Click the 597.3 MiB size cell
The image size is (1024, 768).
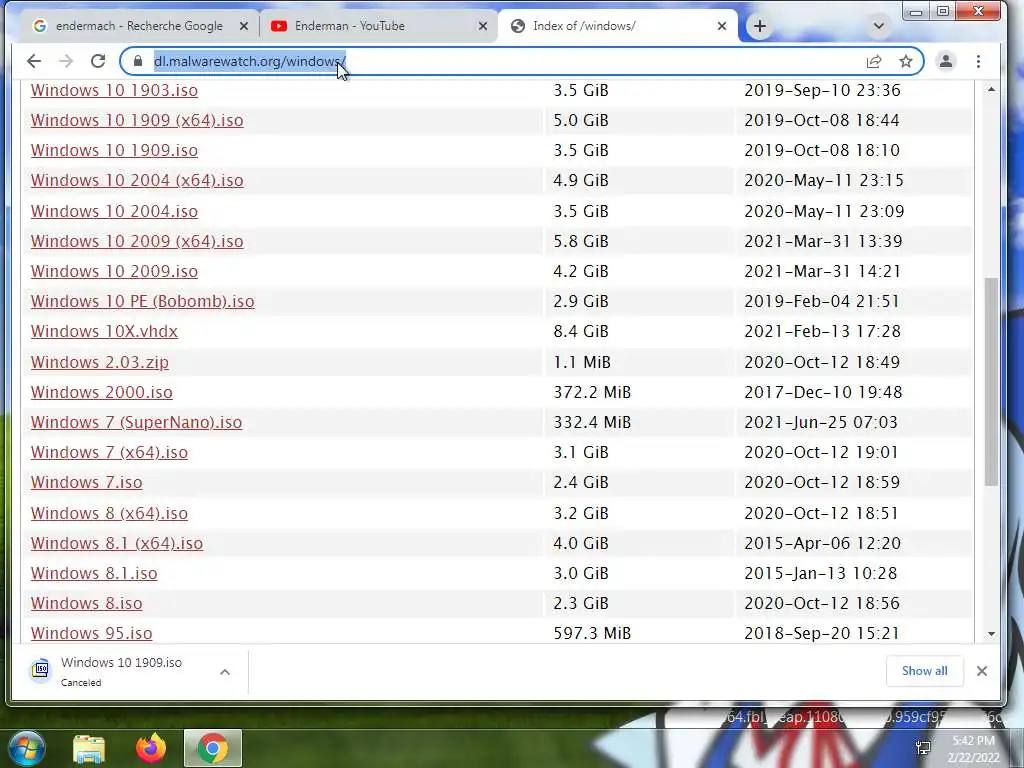pos(592,633)
